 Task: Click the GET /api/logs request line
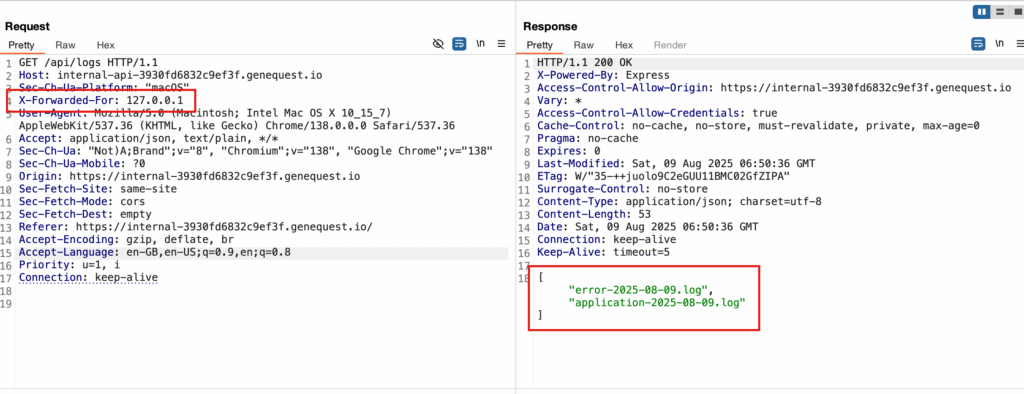(88, 63)
